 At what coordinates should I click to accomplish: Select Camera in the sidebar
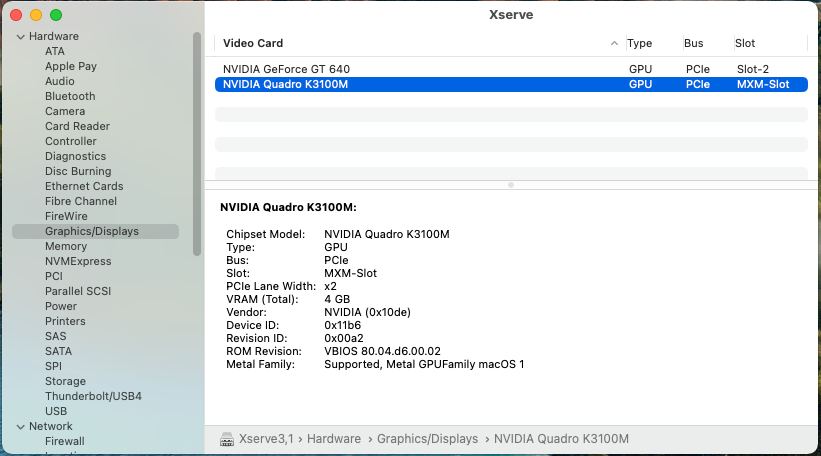coord(65,112)
